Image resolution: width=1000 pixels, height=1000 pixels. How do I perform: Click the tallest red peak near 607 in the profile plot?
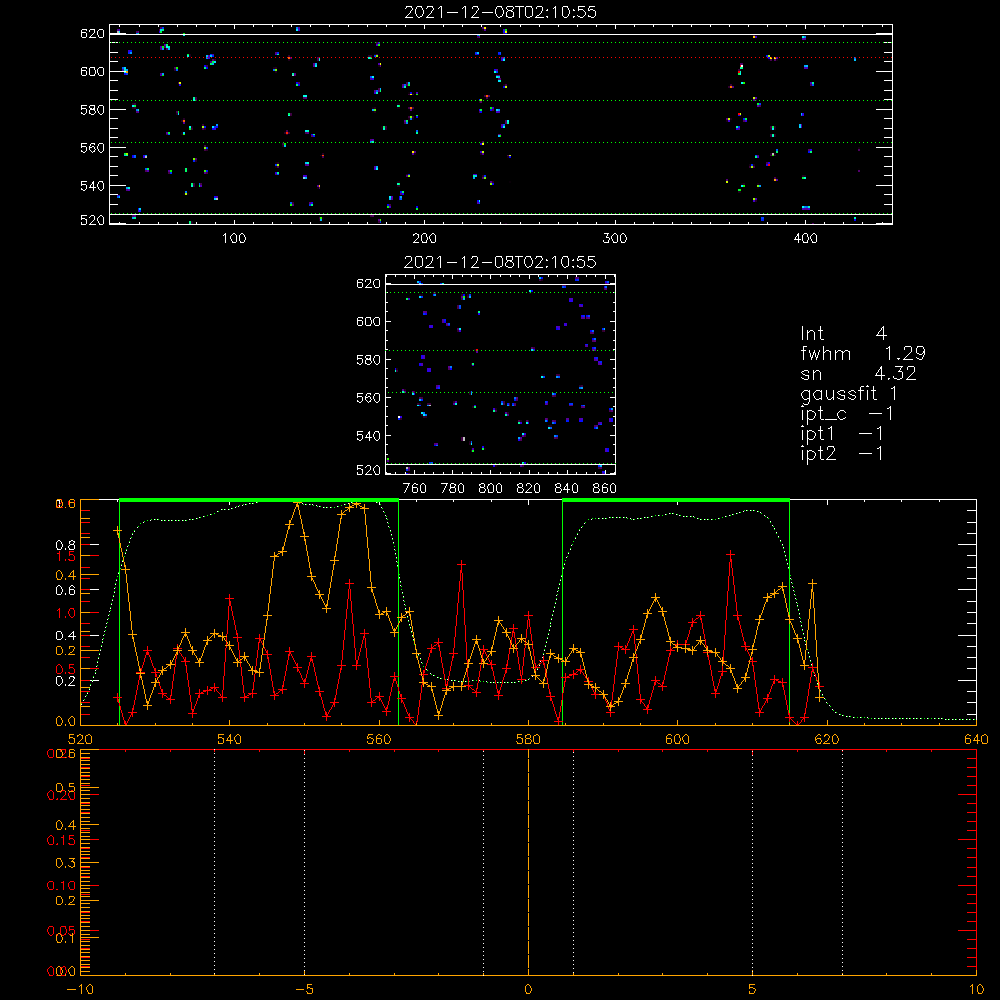pos(730,554)
